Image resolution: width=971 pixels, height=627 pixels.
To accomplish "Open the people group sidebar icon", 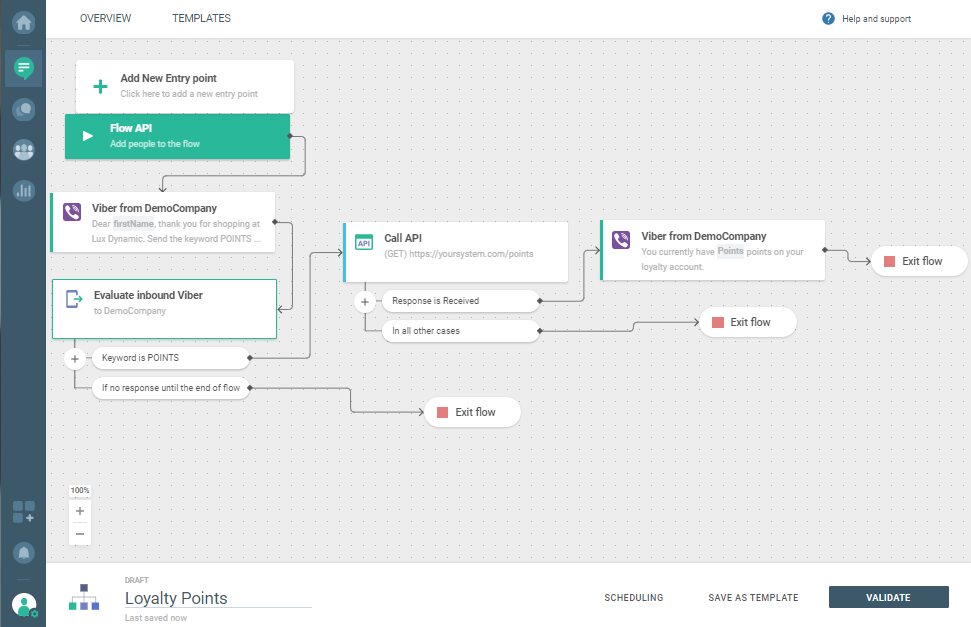I will pyautogui.click(x=23, y=150).
